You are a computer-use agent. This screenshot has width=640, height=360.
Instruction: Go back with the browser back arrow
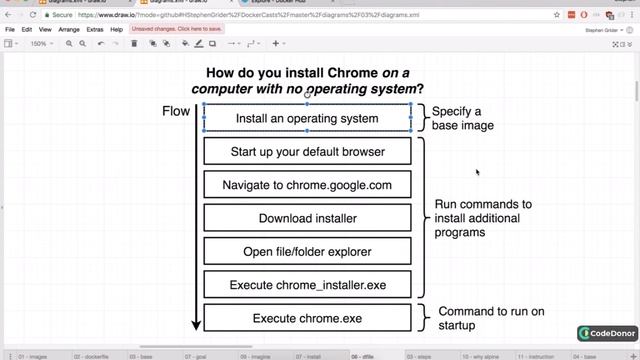tap(8, 15)
